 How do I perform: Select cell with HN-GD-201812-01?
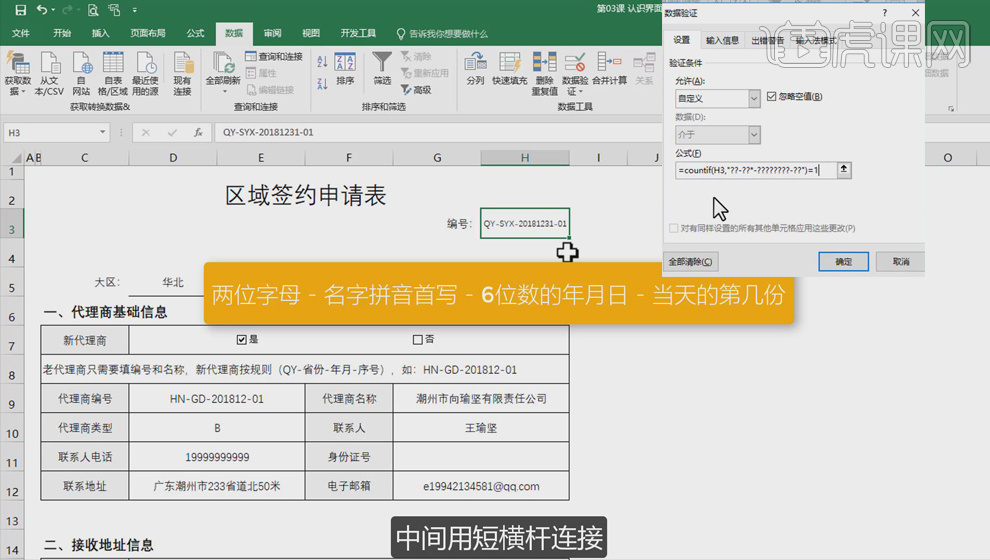pyautogui.click(x=217, y=399)
